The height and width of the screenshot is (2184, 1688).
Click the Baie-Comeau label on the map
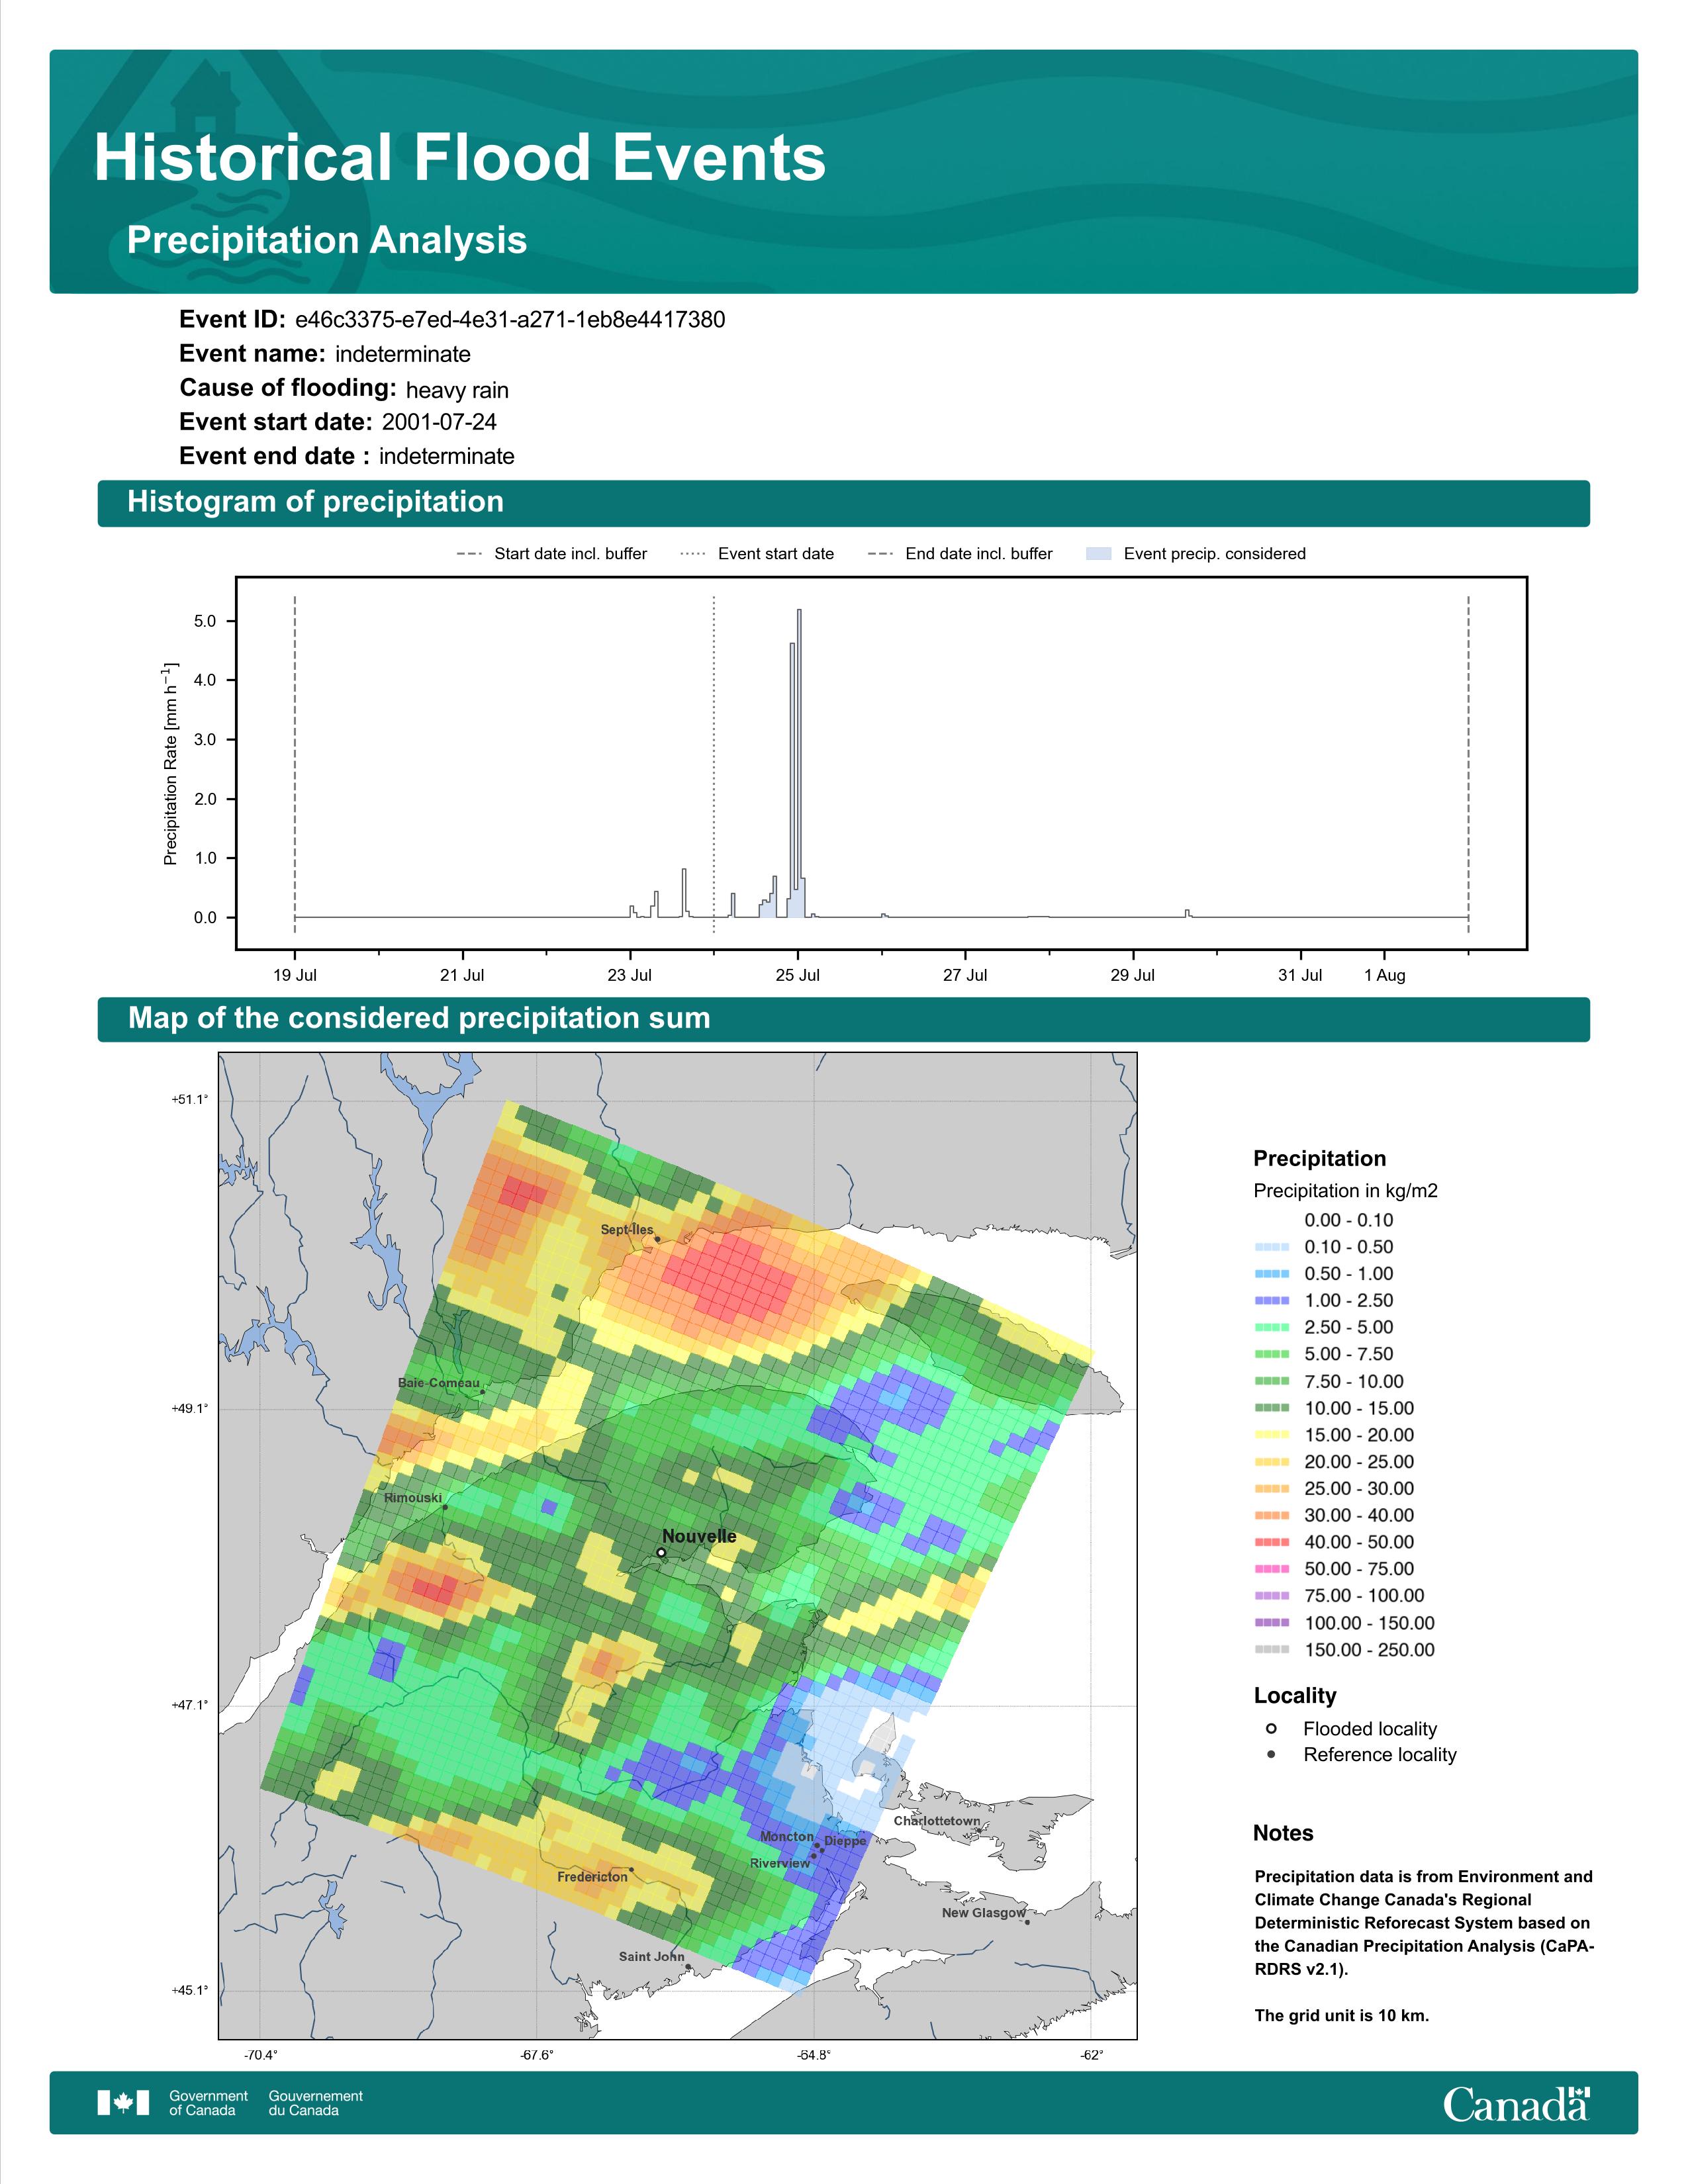[439, 1383]
